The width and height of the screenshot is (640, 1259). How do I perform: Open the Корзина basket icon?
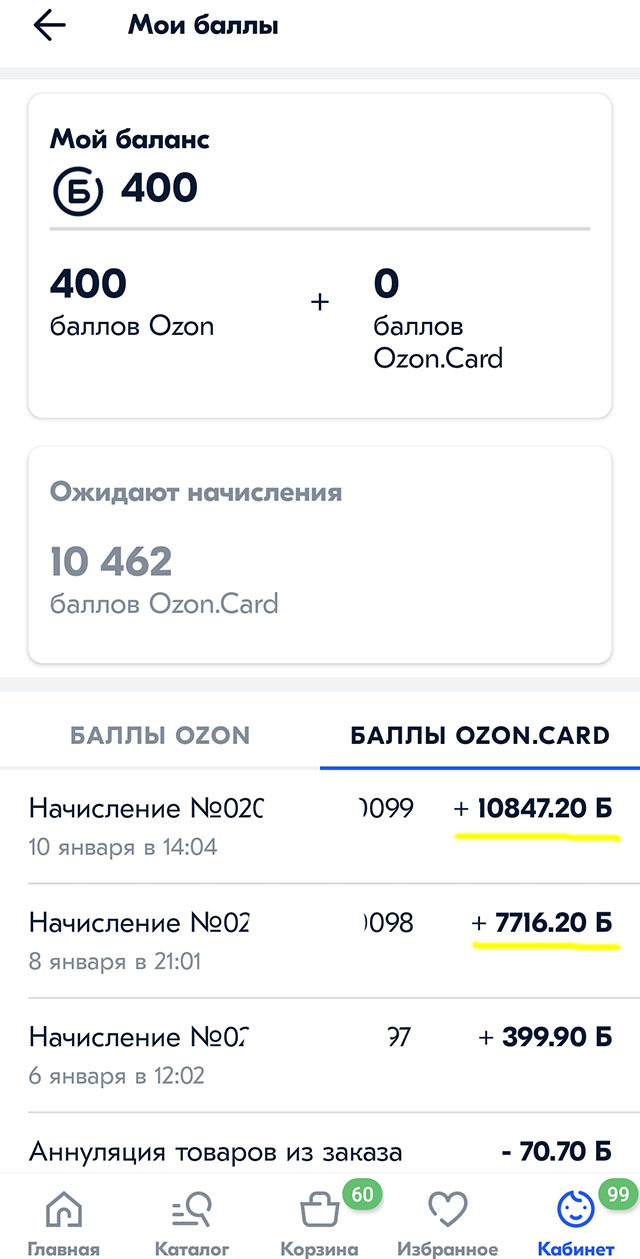pos(317,1211)
